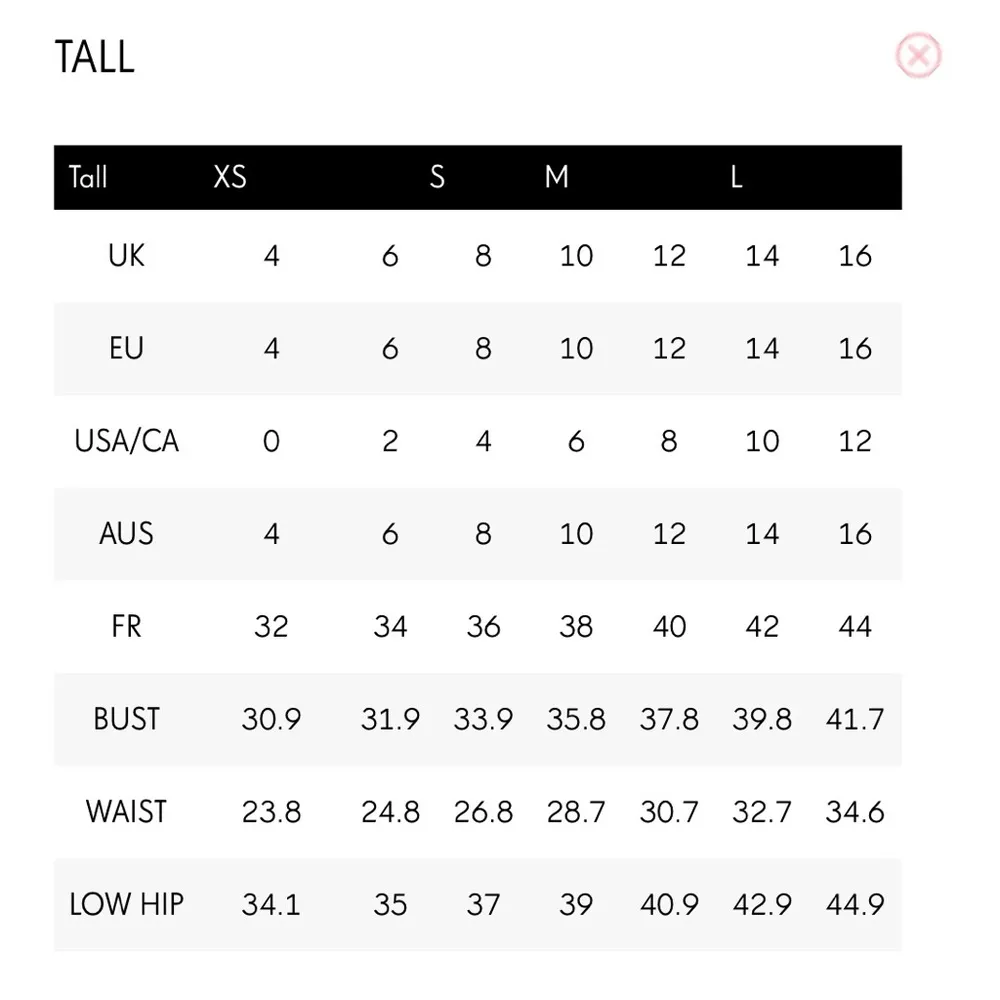Image resolution: width=1000 pixels, height=1000 pixels.
Task: Click the AUS row label
Action: [127, 533]
